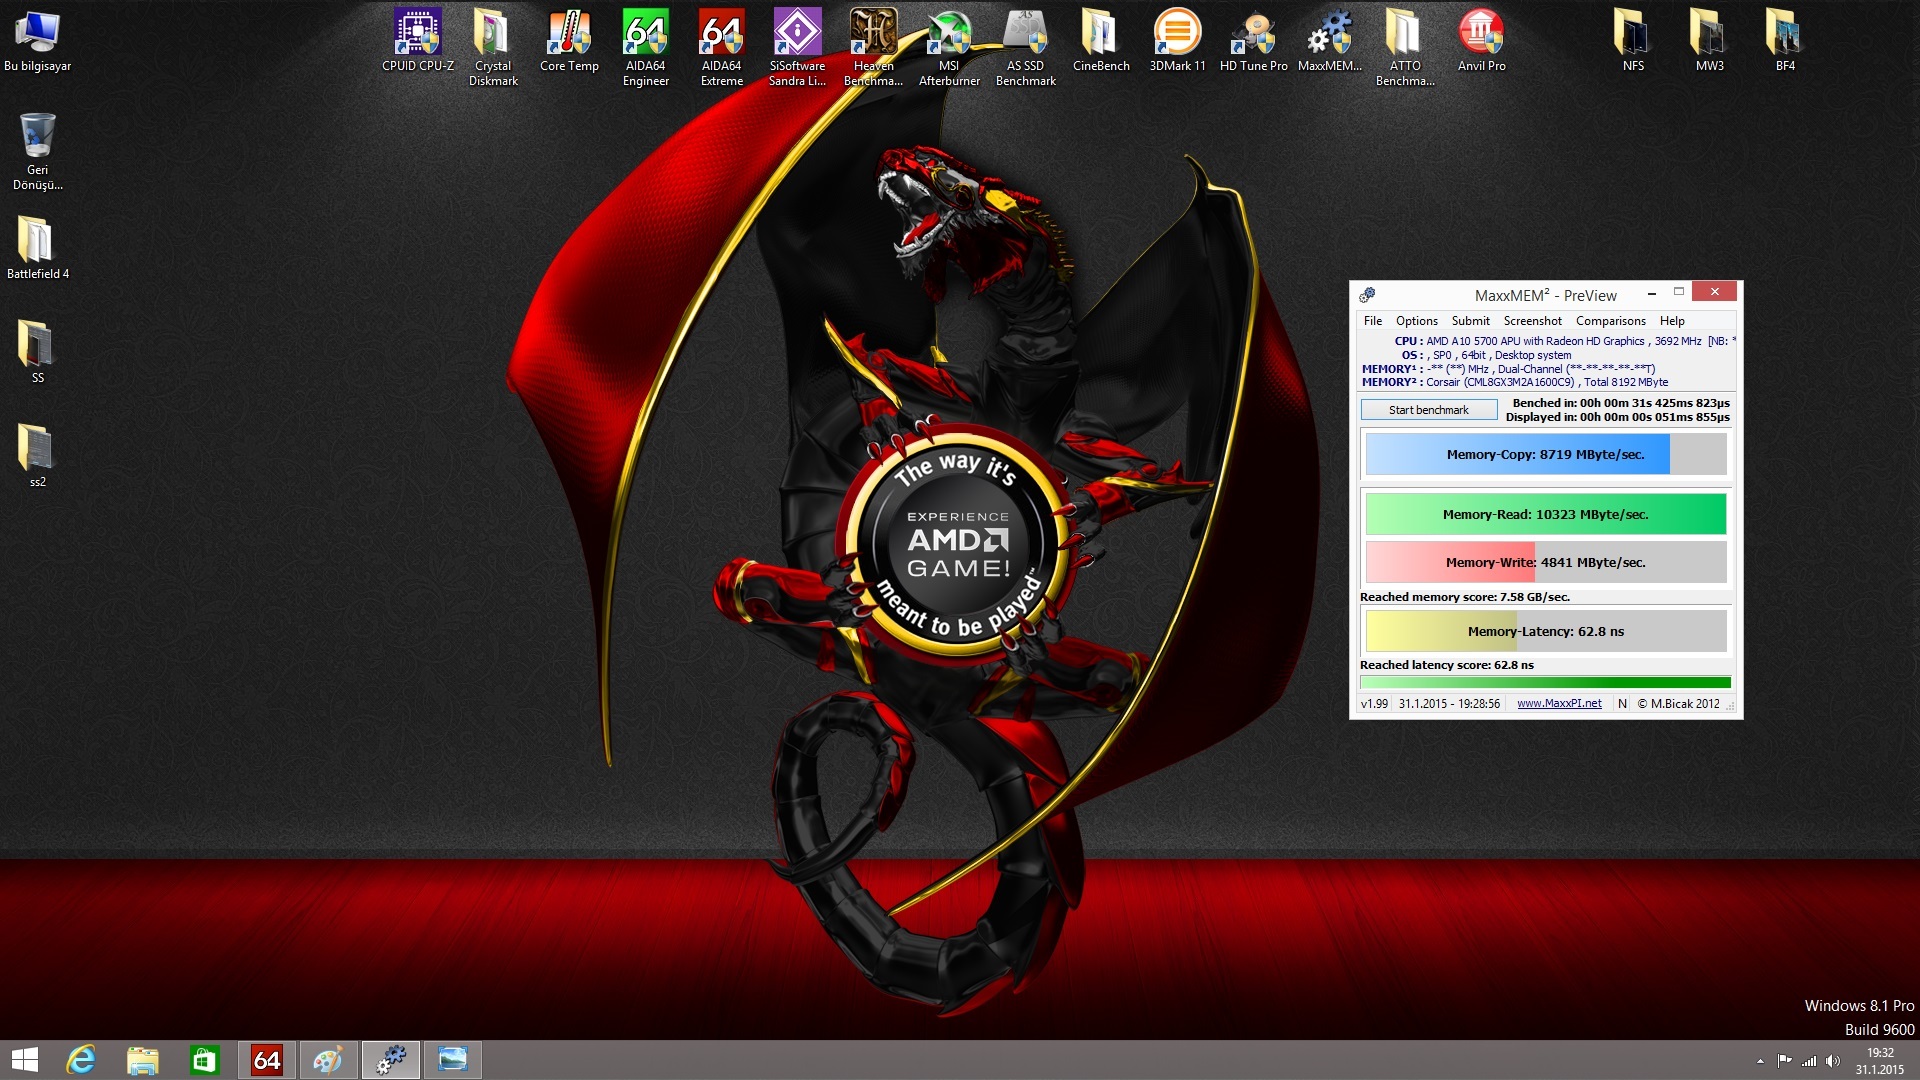The width and height of the screenshot is (1920, 1080).
Task: Launch Heaven Benchmark shortcut
Action: coord(873,48)
